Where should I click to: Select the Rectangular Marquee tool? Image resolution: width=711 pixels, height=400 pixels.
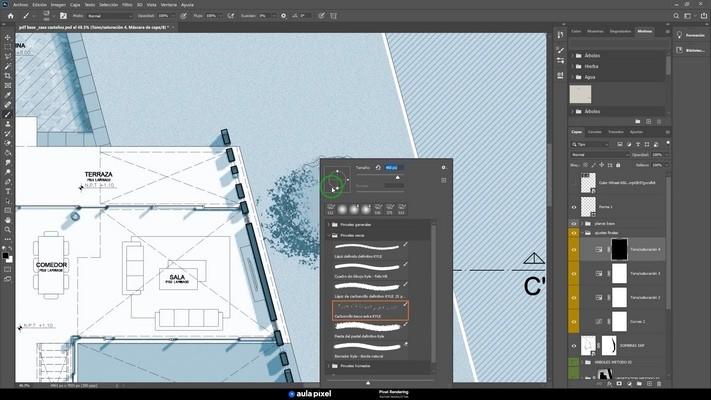(8, 47)
